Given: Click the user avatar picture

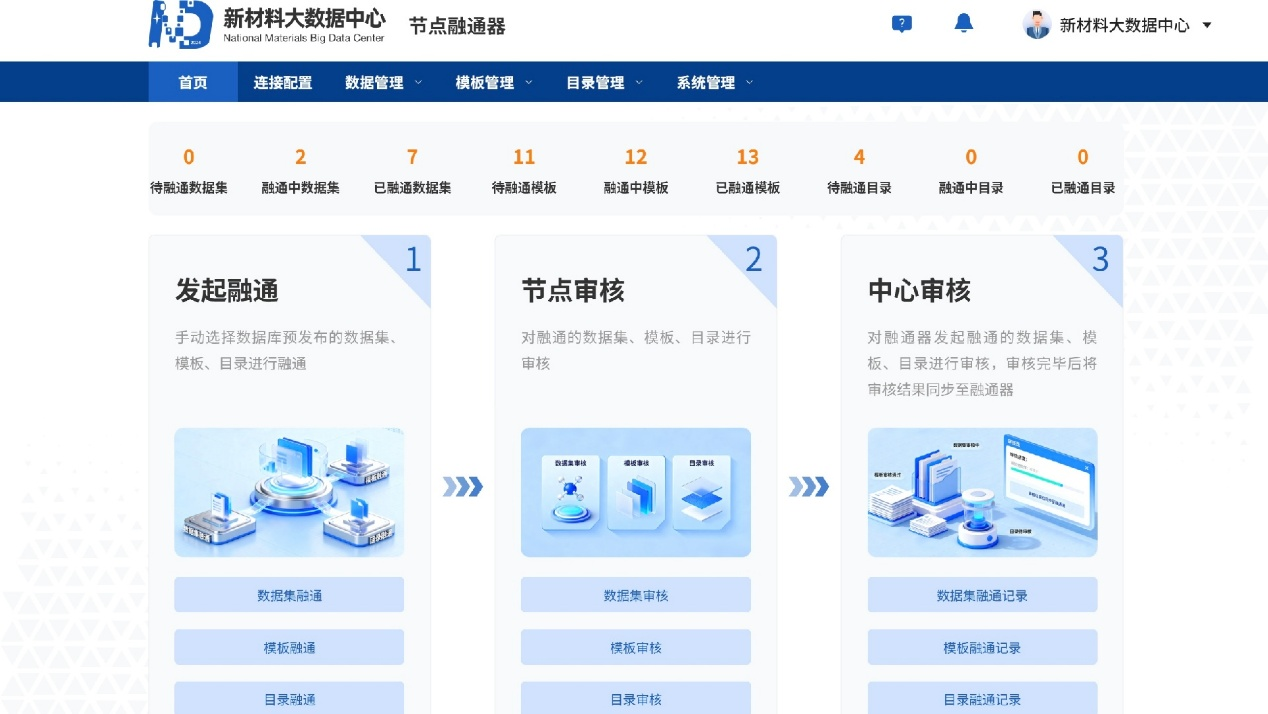Looking at the screenshot, I should [1037, 25].
